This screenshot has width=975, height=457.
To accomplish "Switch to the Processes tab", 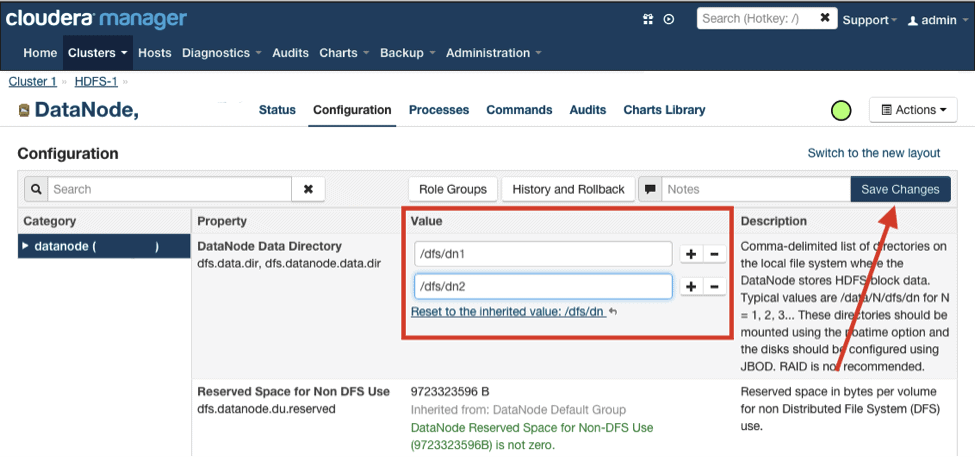I will (439, 110).
